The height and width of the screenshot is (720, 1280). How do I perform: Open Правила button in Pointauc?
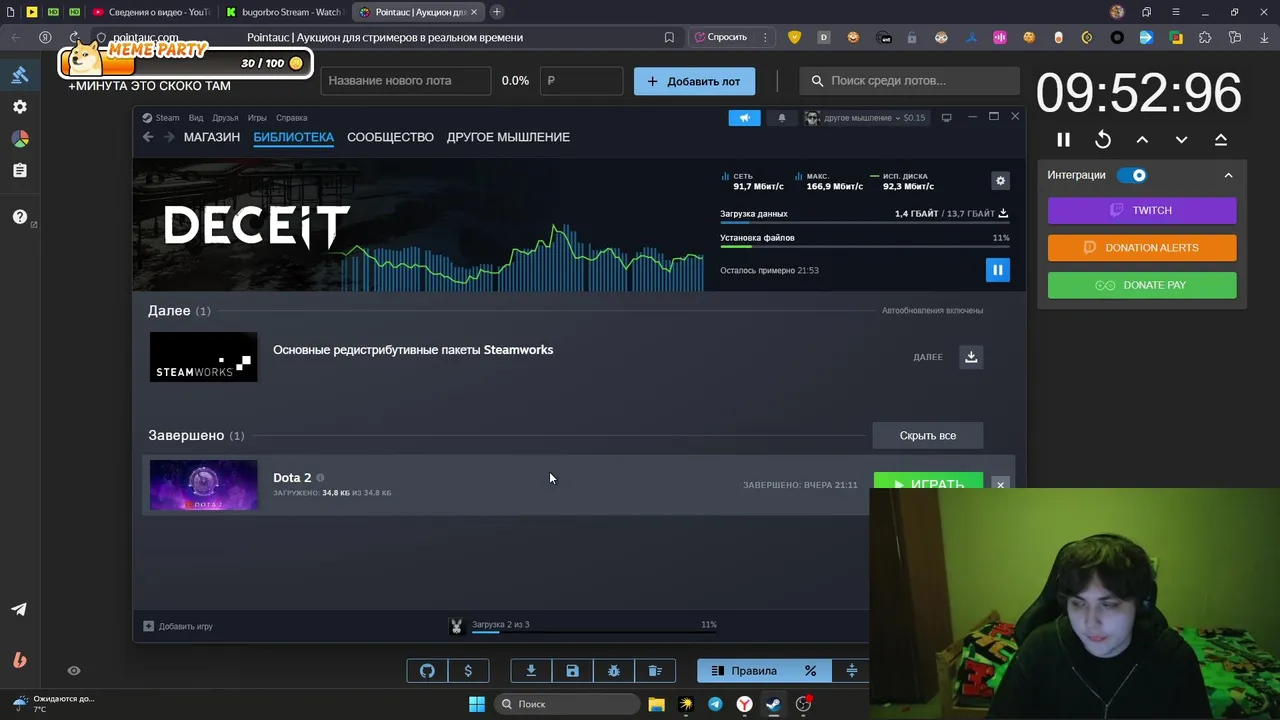[744, 671]
